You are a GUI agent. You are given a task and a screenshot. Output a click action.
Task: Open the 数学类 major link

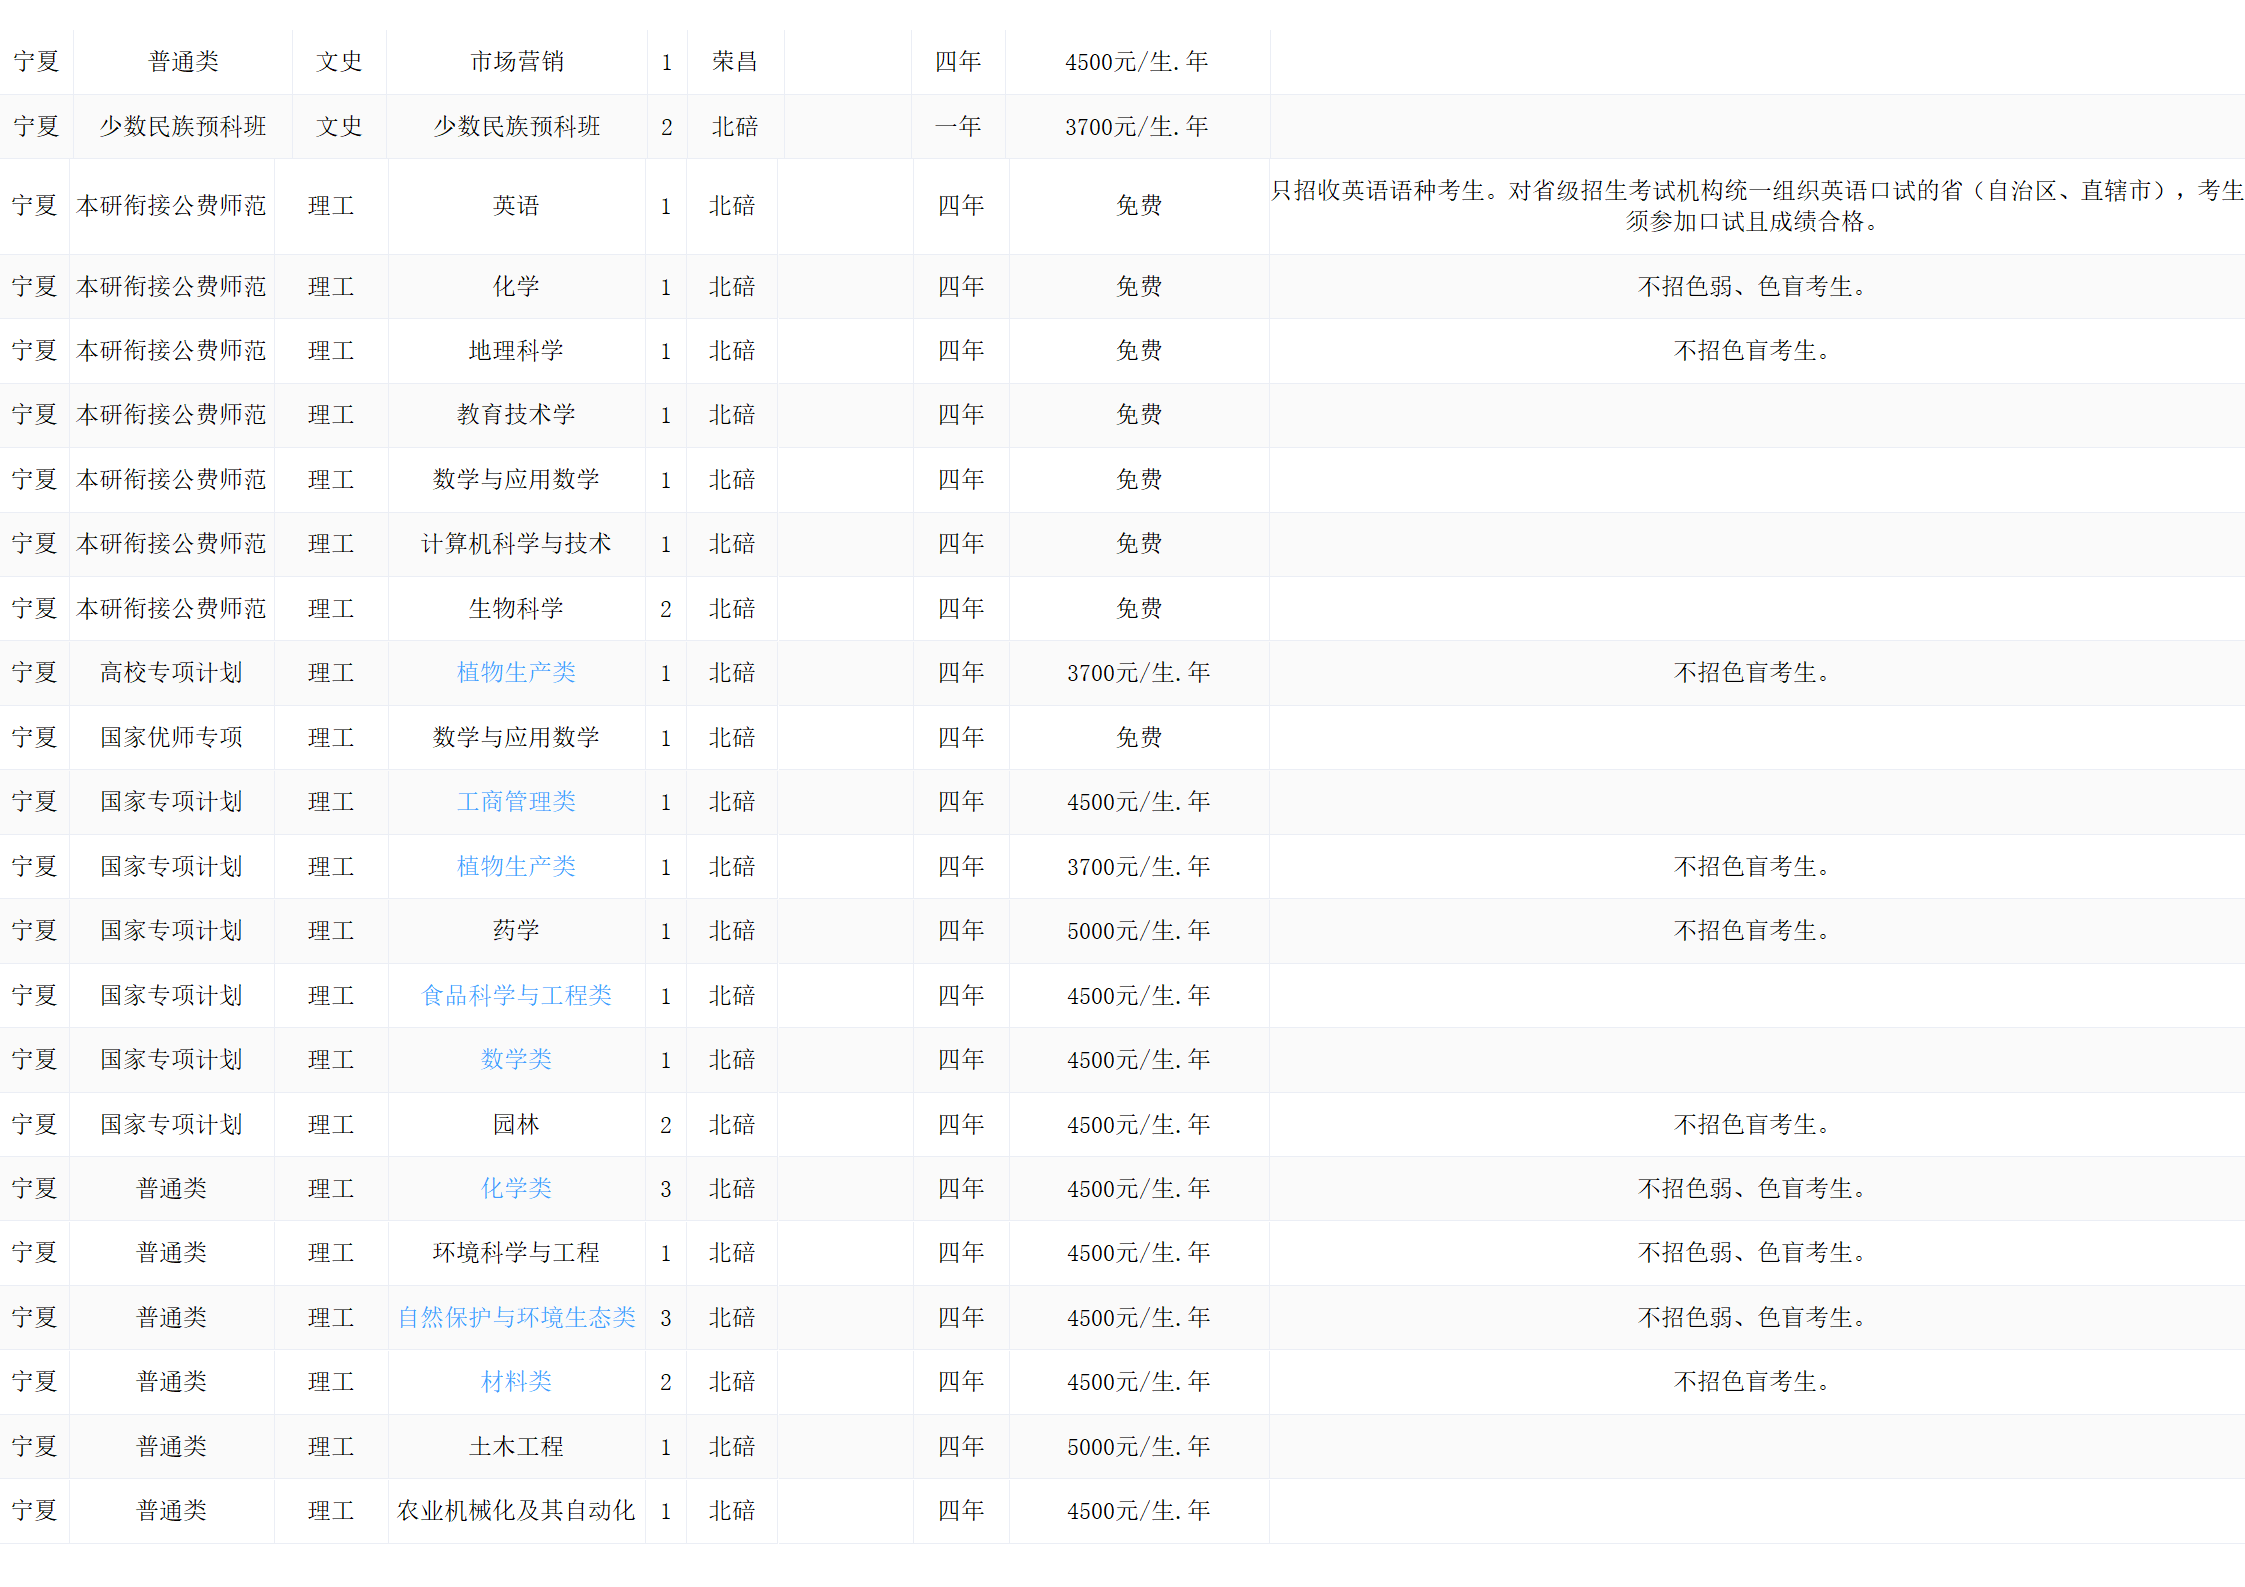coord(516,1060)
